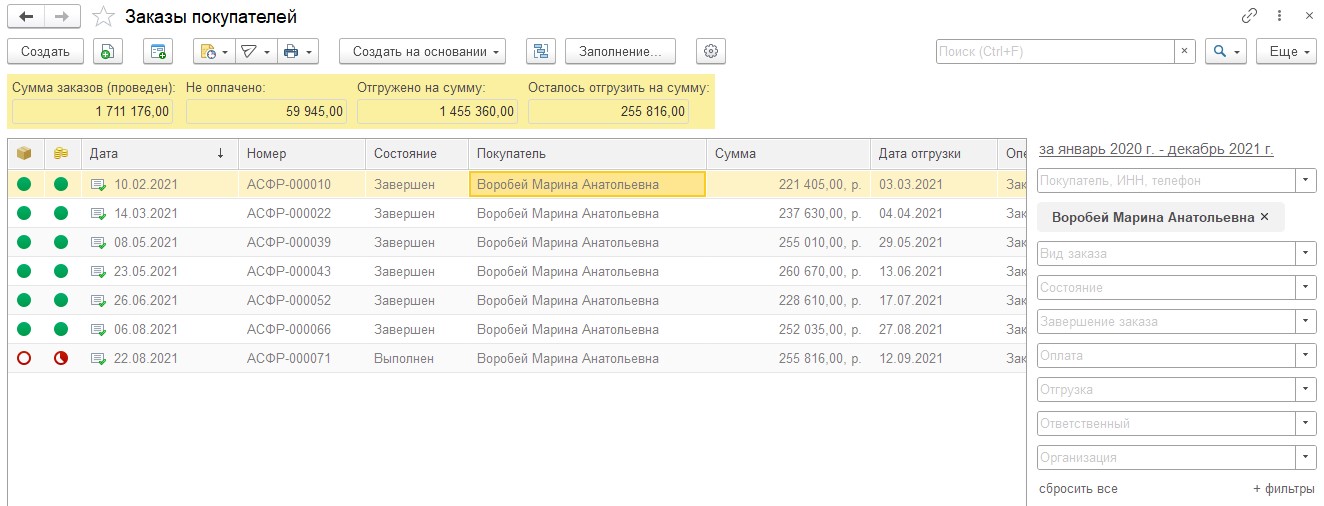Click the structure icon before Заполнение
Viewport: 1324px width, 506px height.
tap(540, 51)
